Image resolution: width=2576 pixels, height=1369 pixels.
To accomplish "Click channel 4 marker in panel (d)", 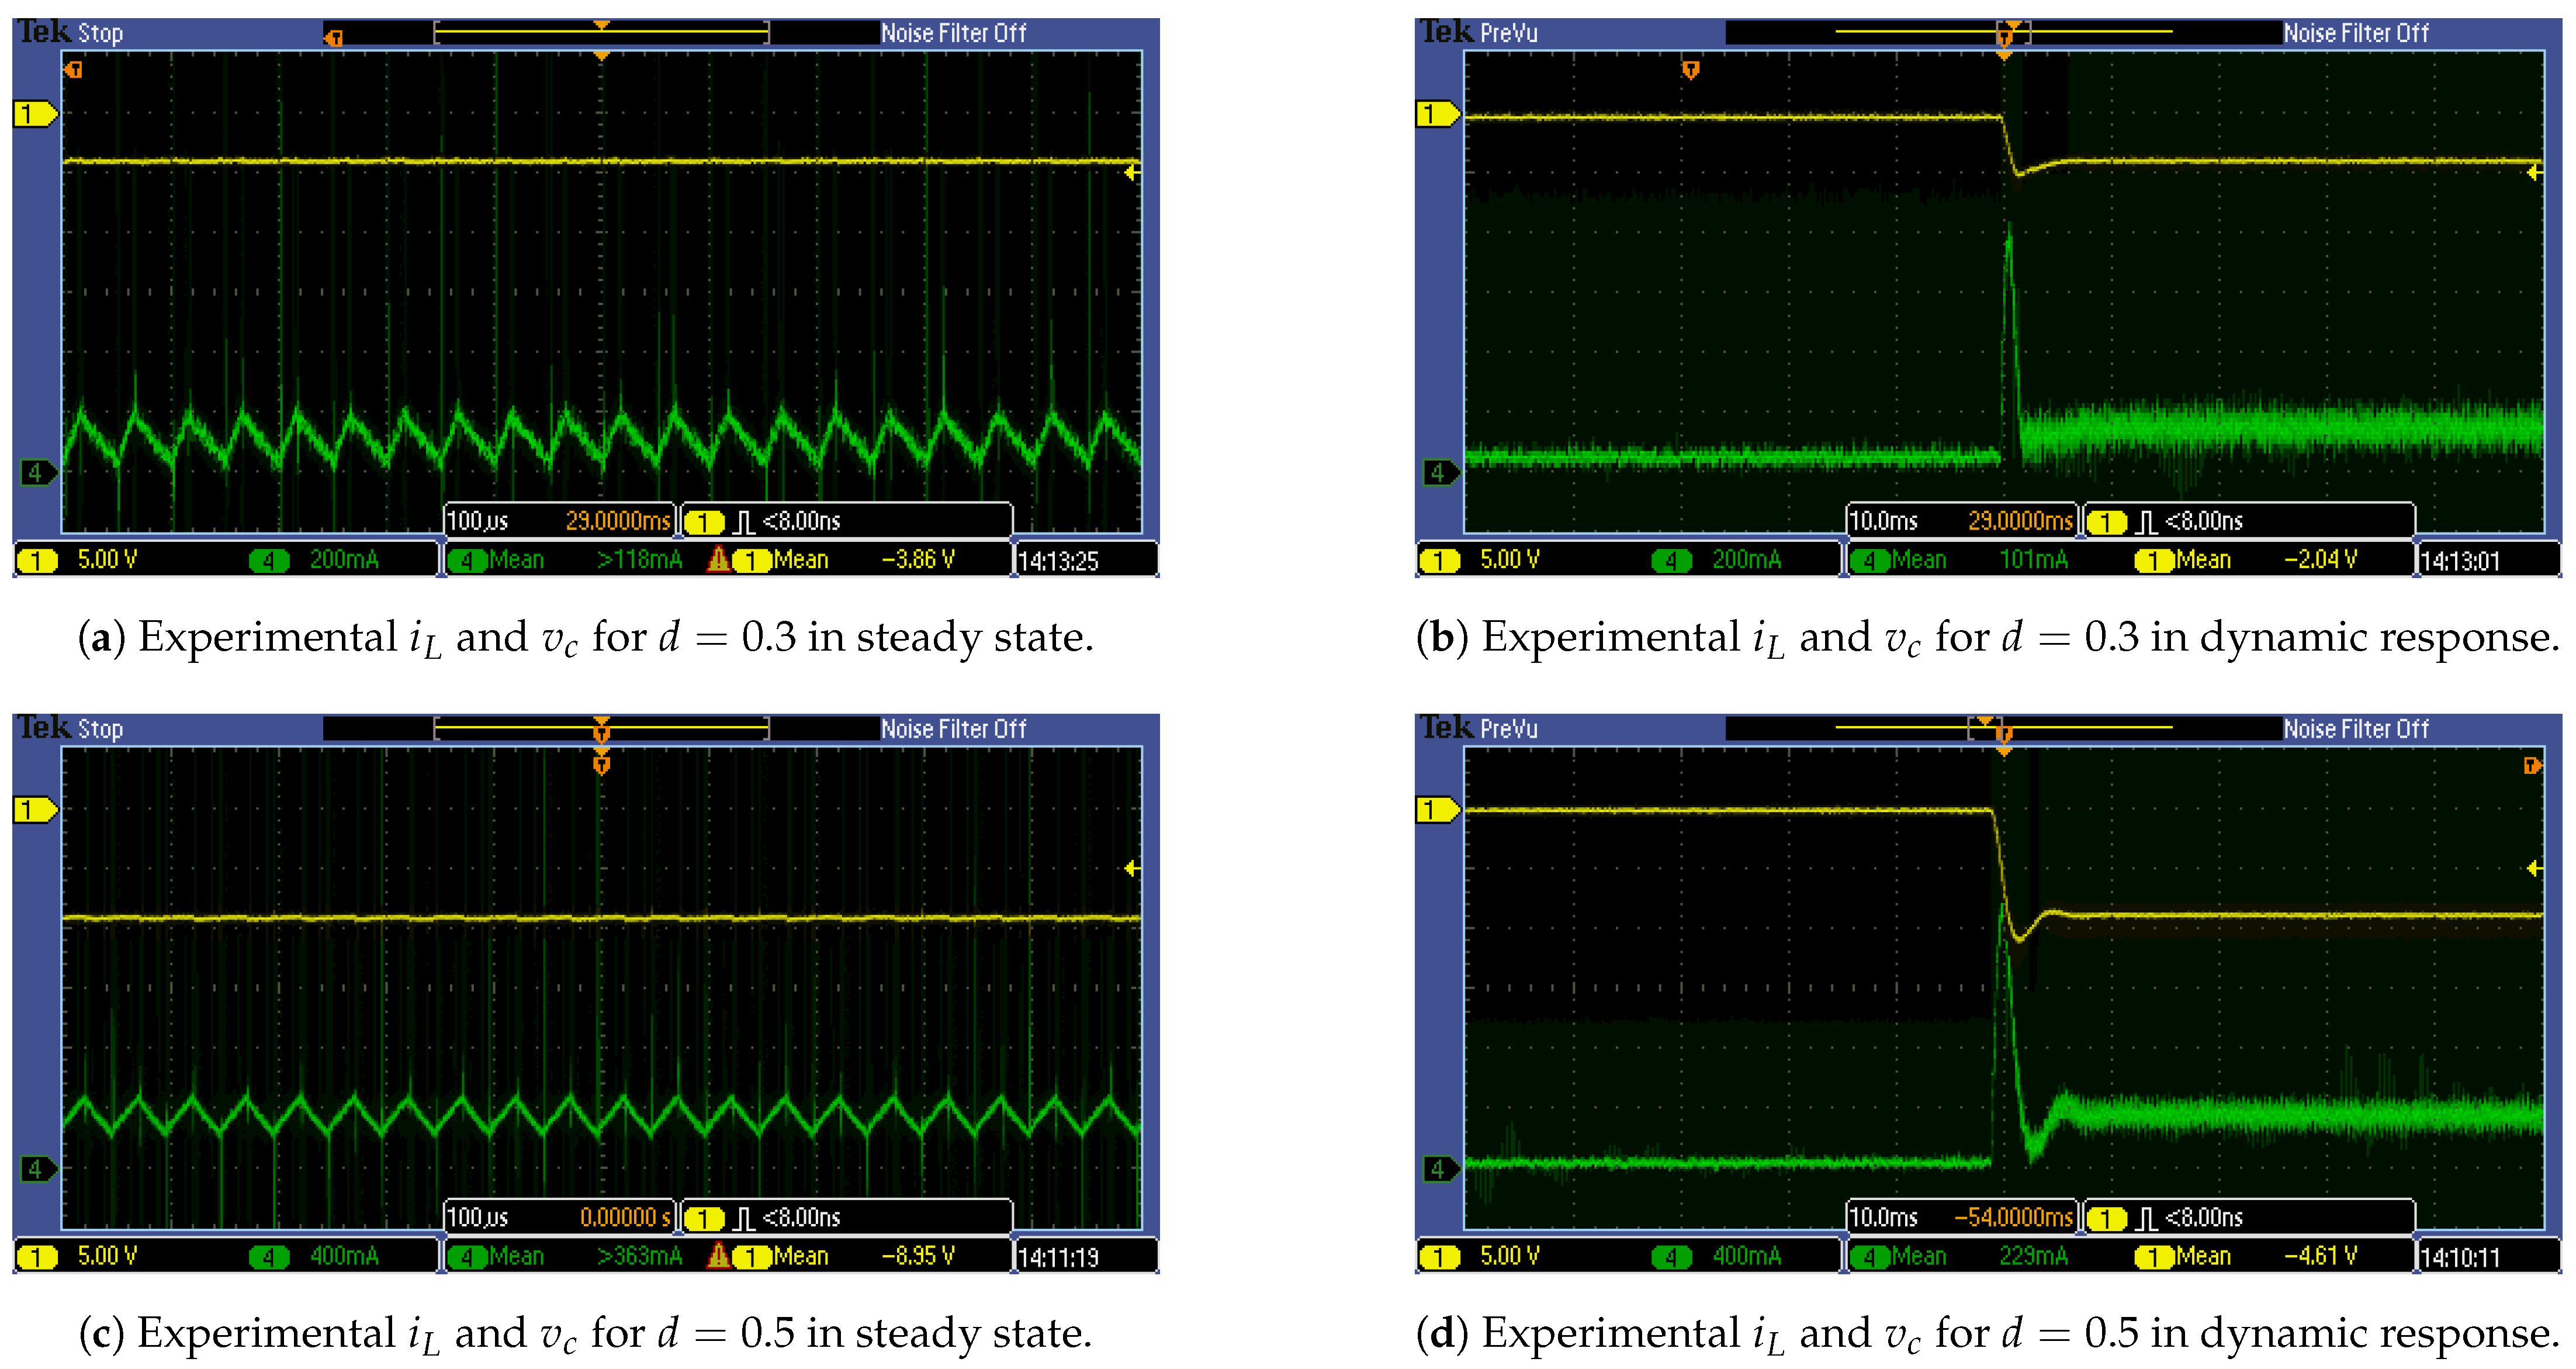I will (x=1439, y=1168).
